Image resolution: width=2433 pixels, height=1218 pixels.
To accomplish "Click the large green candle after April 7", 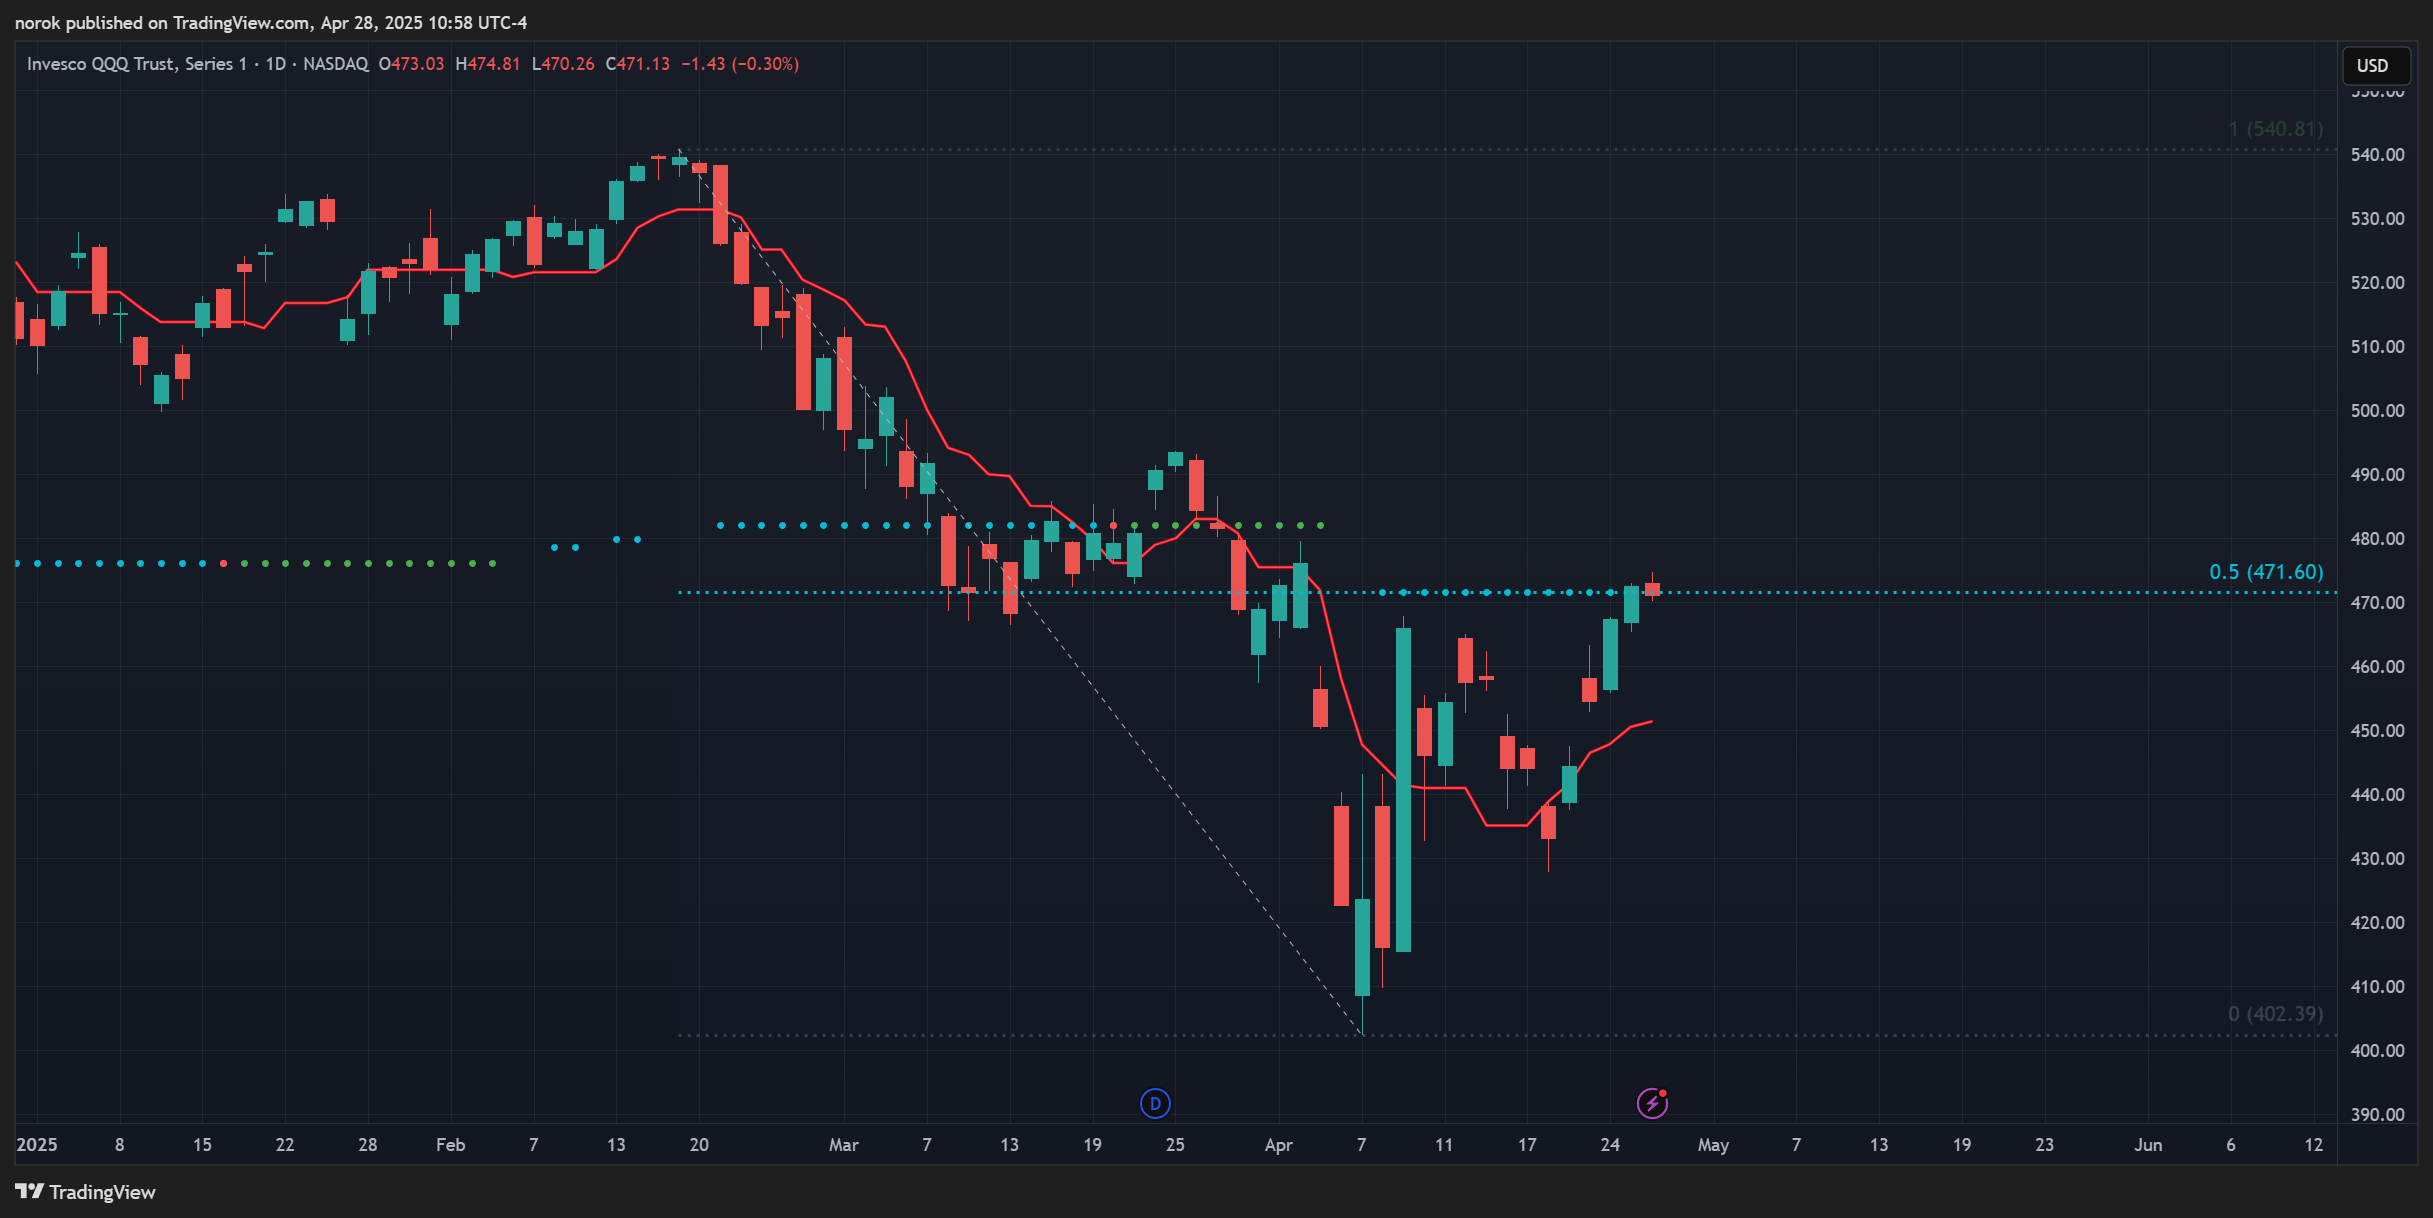I will 1403,789.
